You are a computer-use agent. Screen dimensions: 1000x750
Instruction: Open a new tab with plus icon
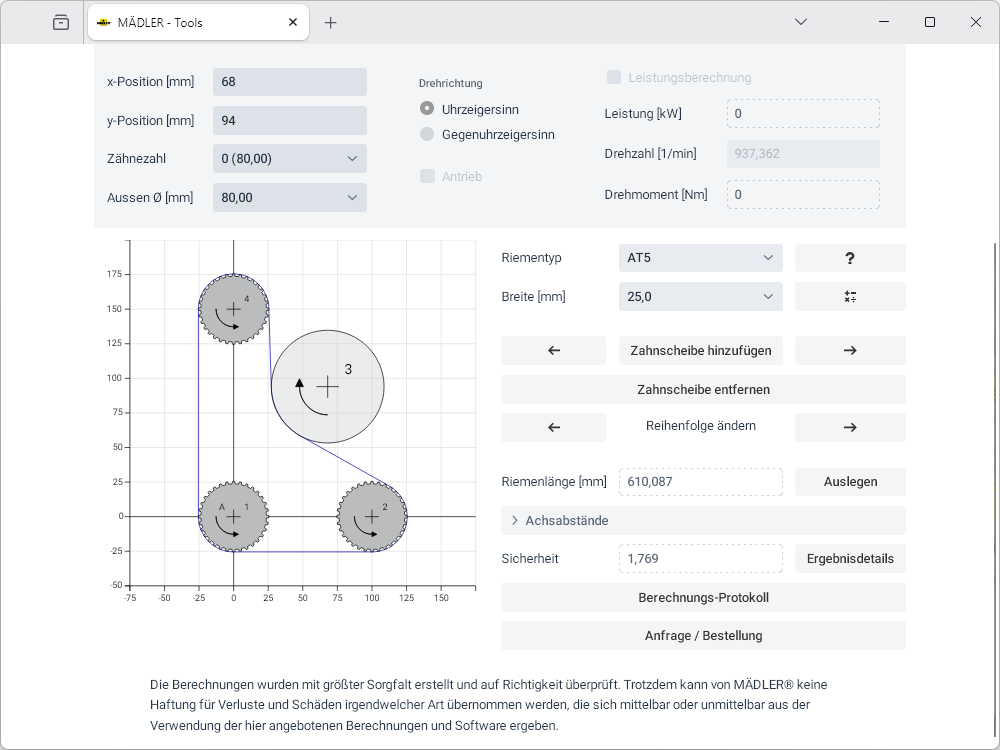click(331, 22)
